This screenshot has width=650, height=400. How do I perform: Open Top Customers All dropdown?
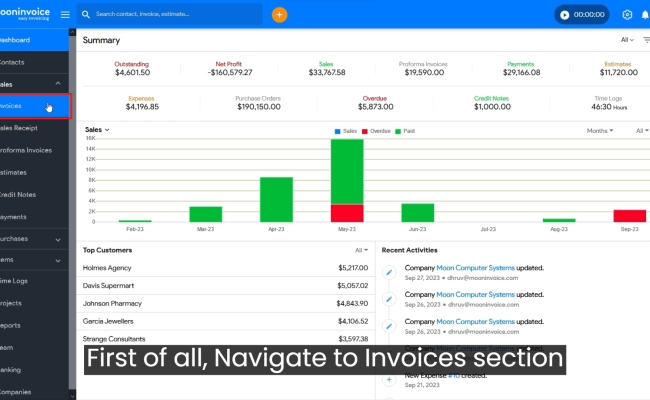tap(361, 250)
